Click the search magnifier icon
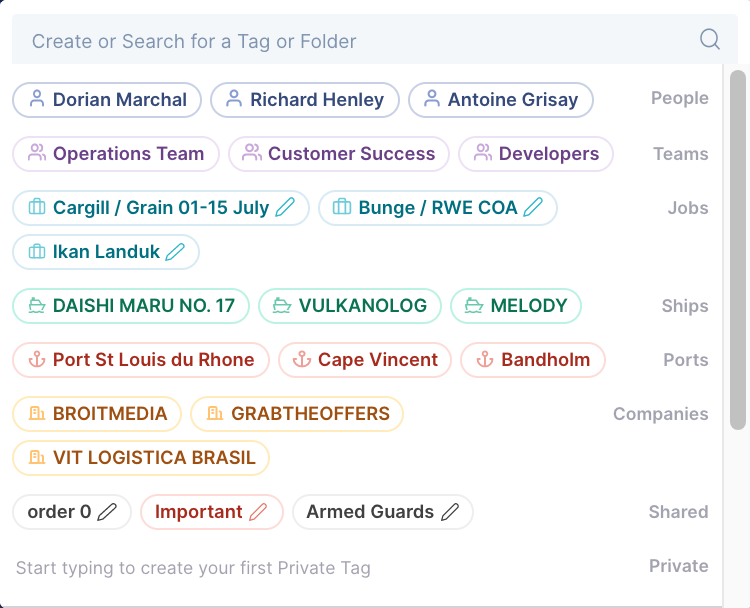Viewport: 750px width, 608px height. click(x=709, y=40)
